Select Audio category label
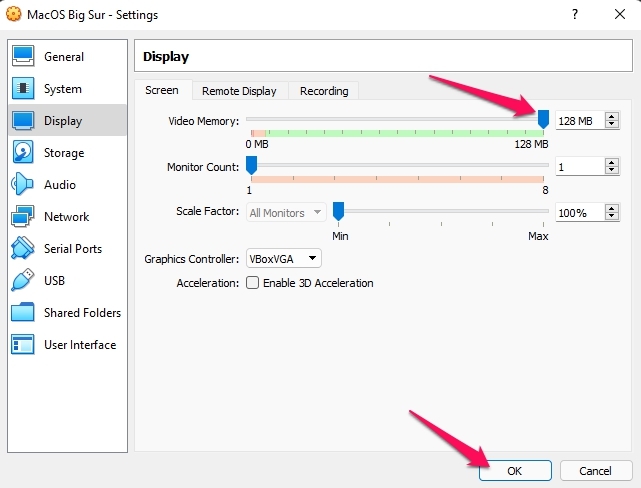 60,184
